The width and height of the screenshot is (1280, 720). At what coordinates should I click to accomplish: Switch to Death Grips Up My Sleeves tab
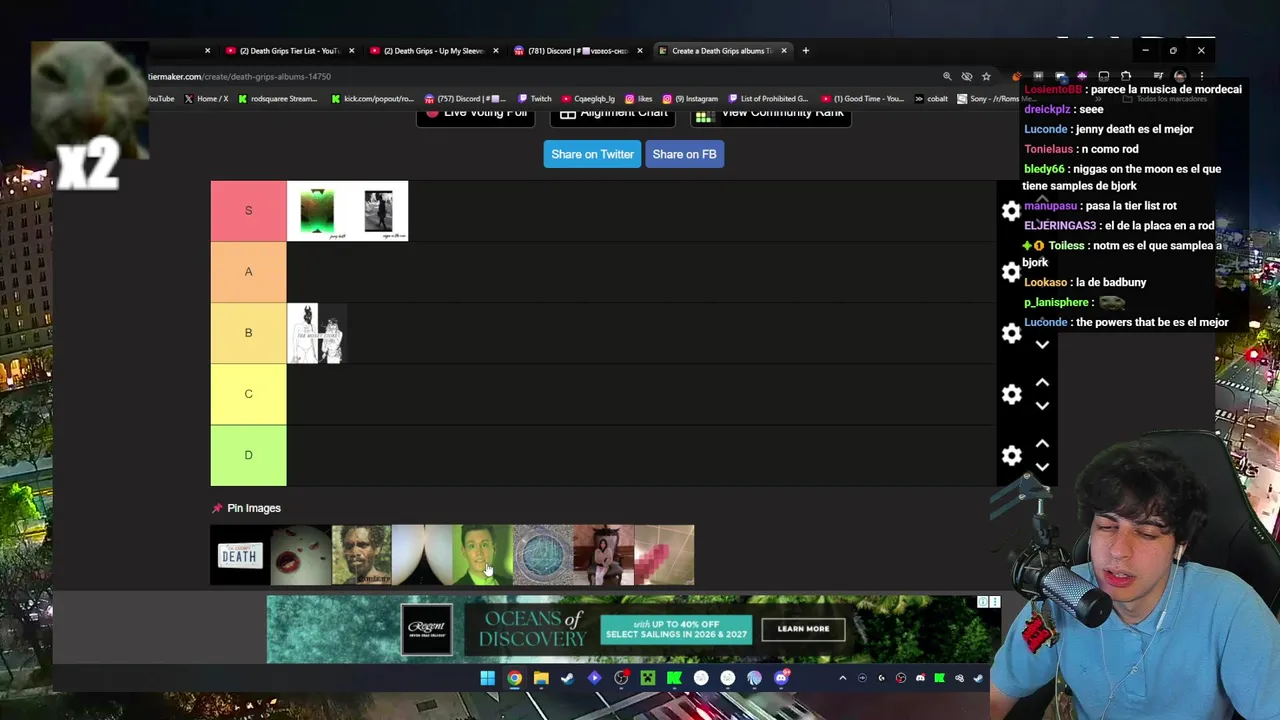point(433,50)
